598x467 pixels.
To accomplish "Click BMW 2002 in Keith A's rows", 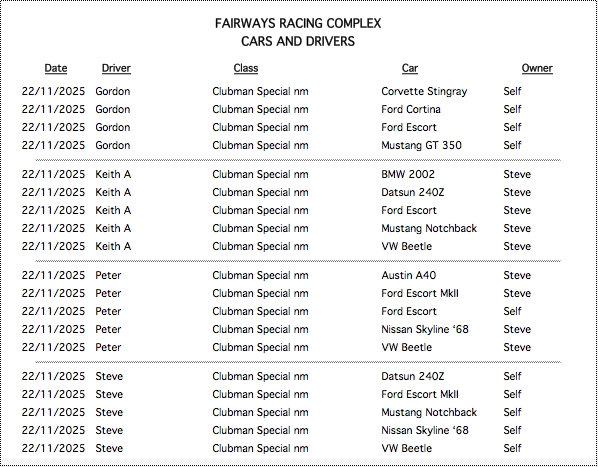I will [x=408, y=174].
